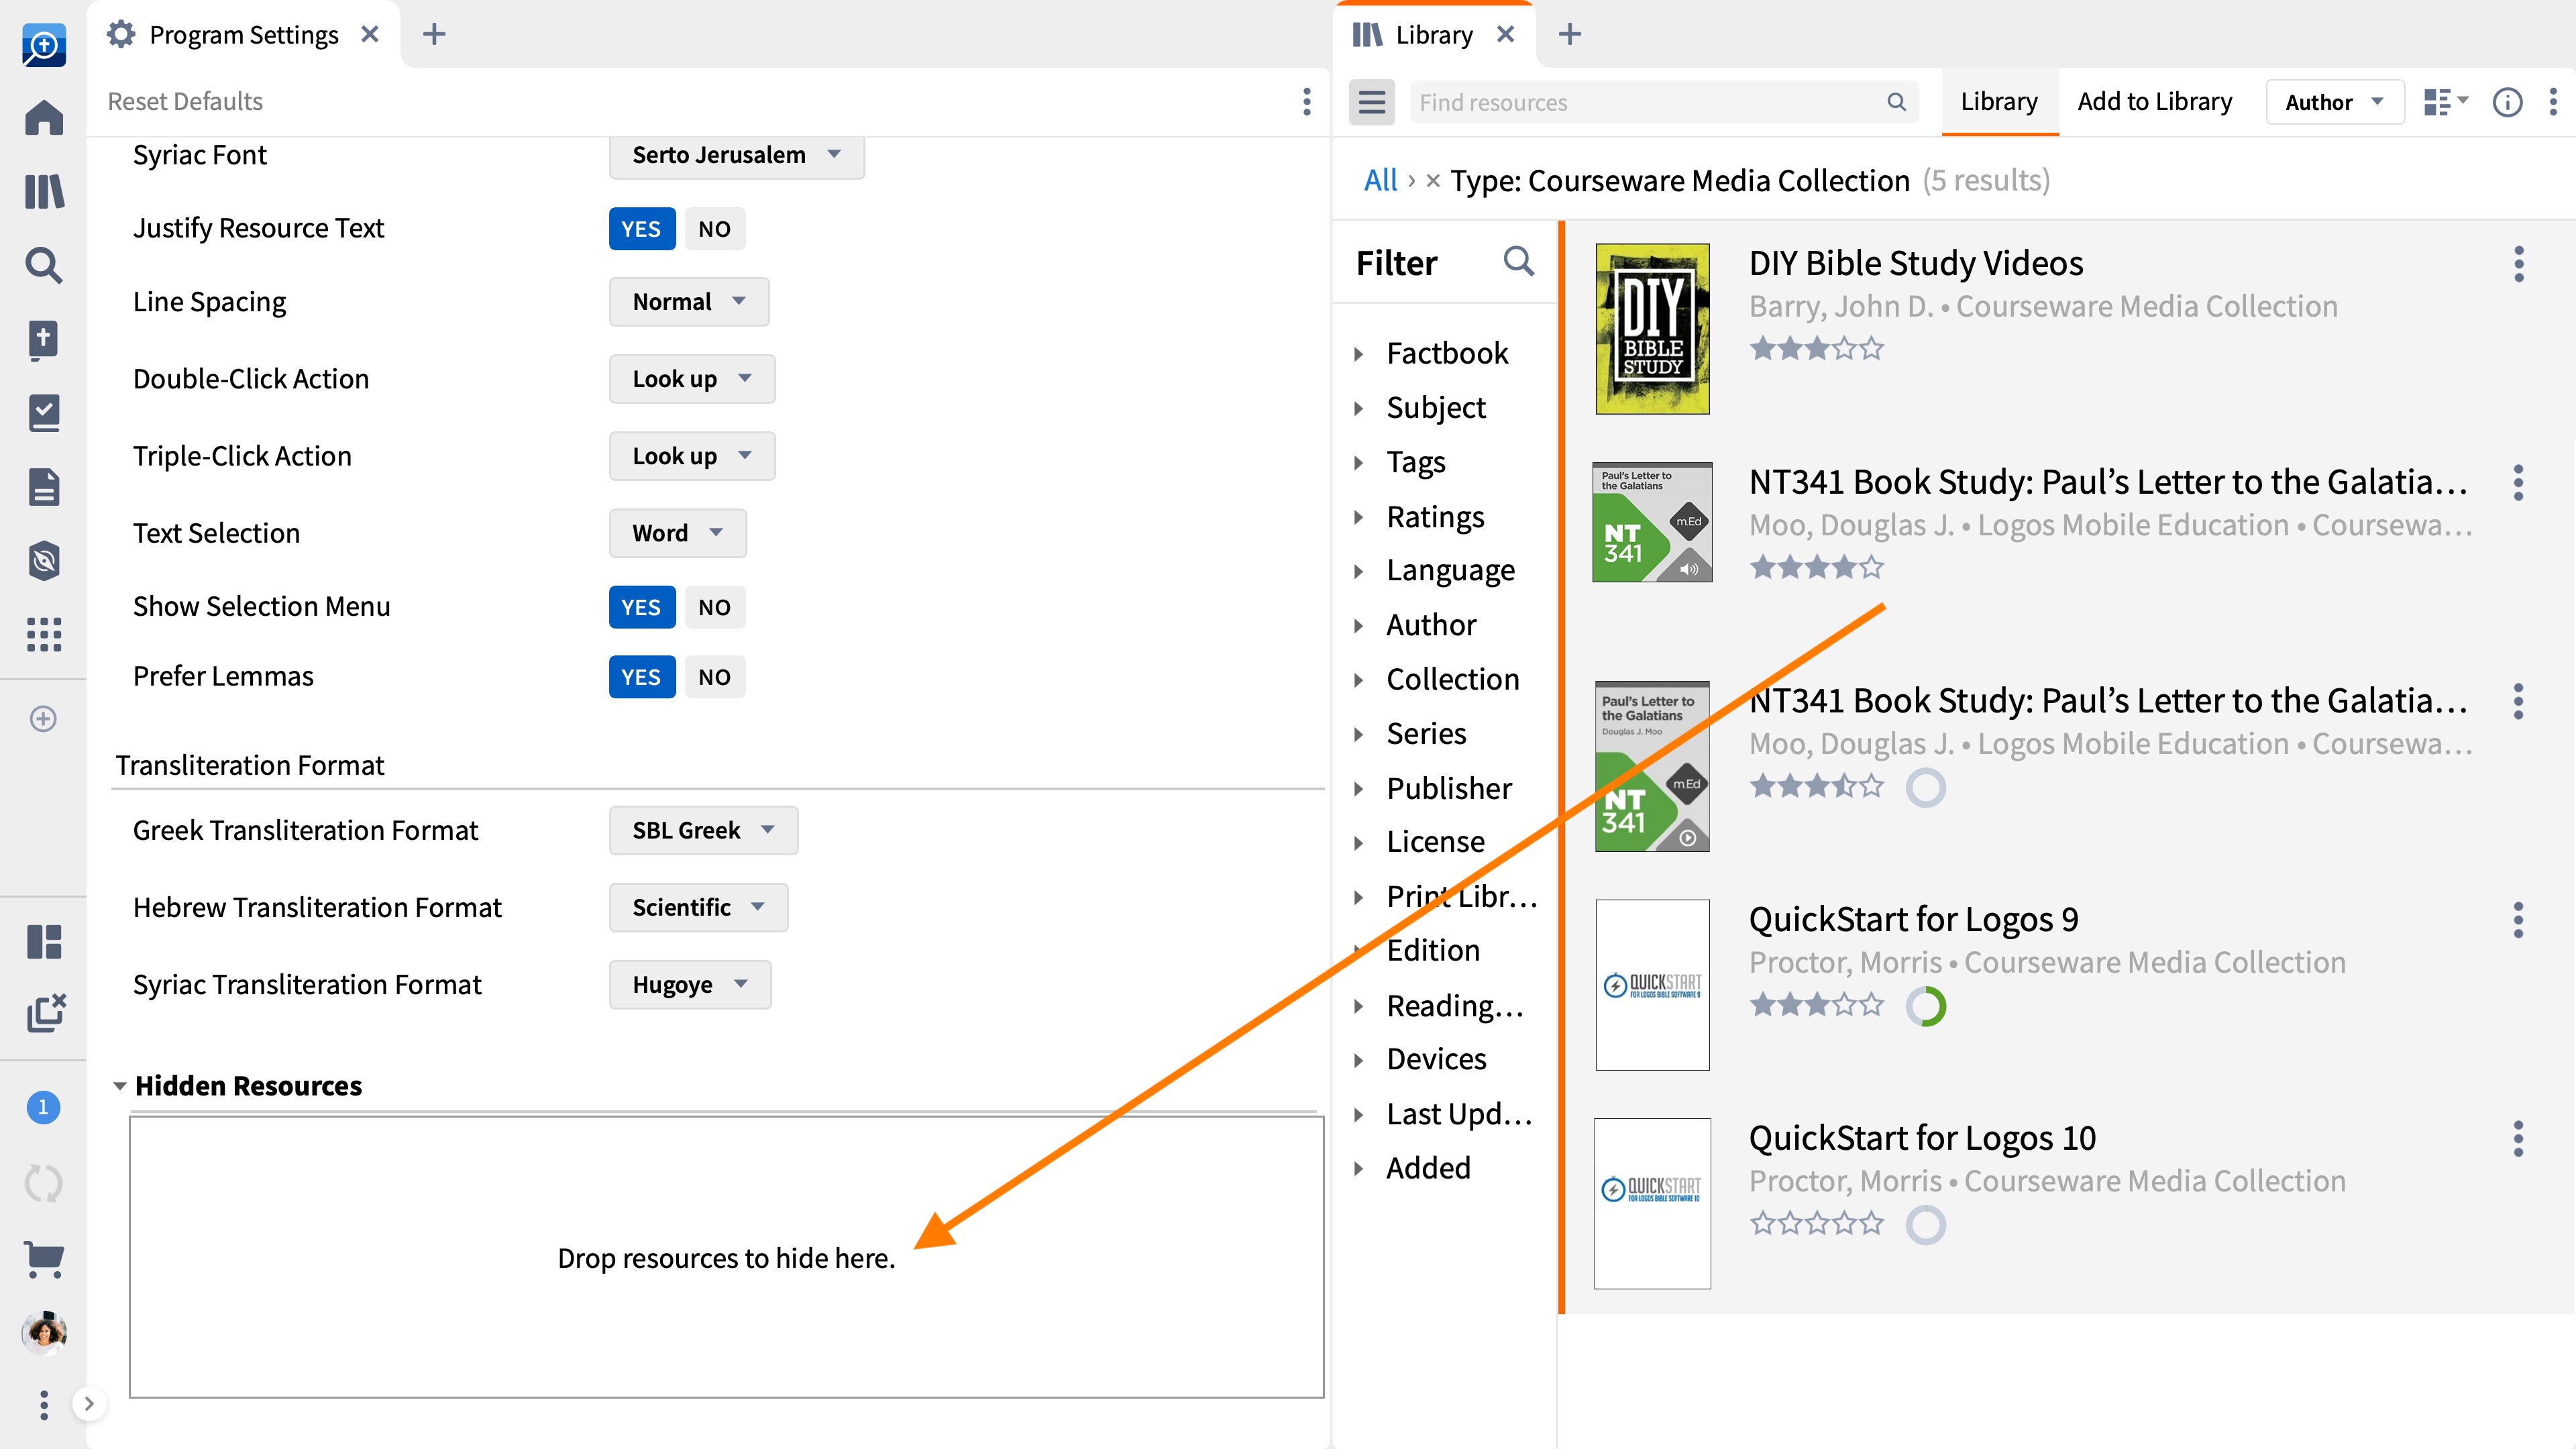Click the Find resources search field
This screenshot has height=1449, width=2576.
[x=1664, y=102]
